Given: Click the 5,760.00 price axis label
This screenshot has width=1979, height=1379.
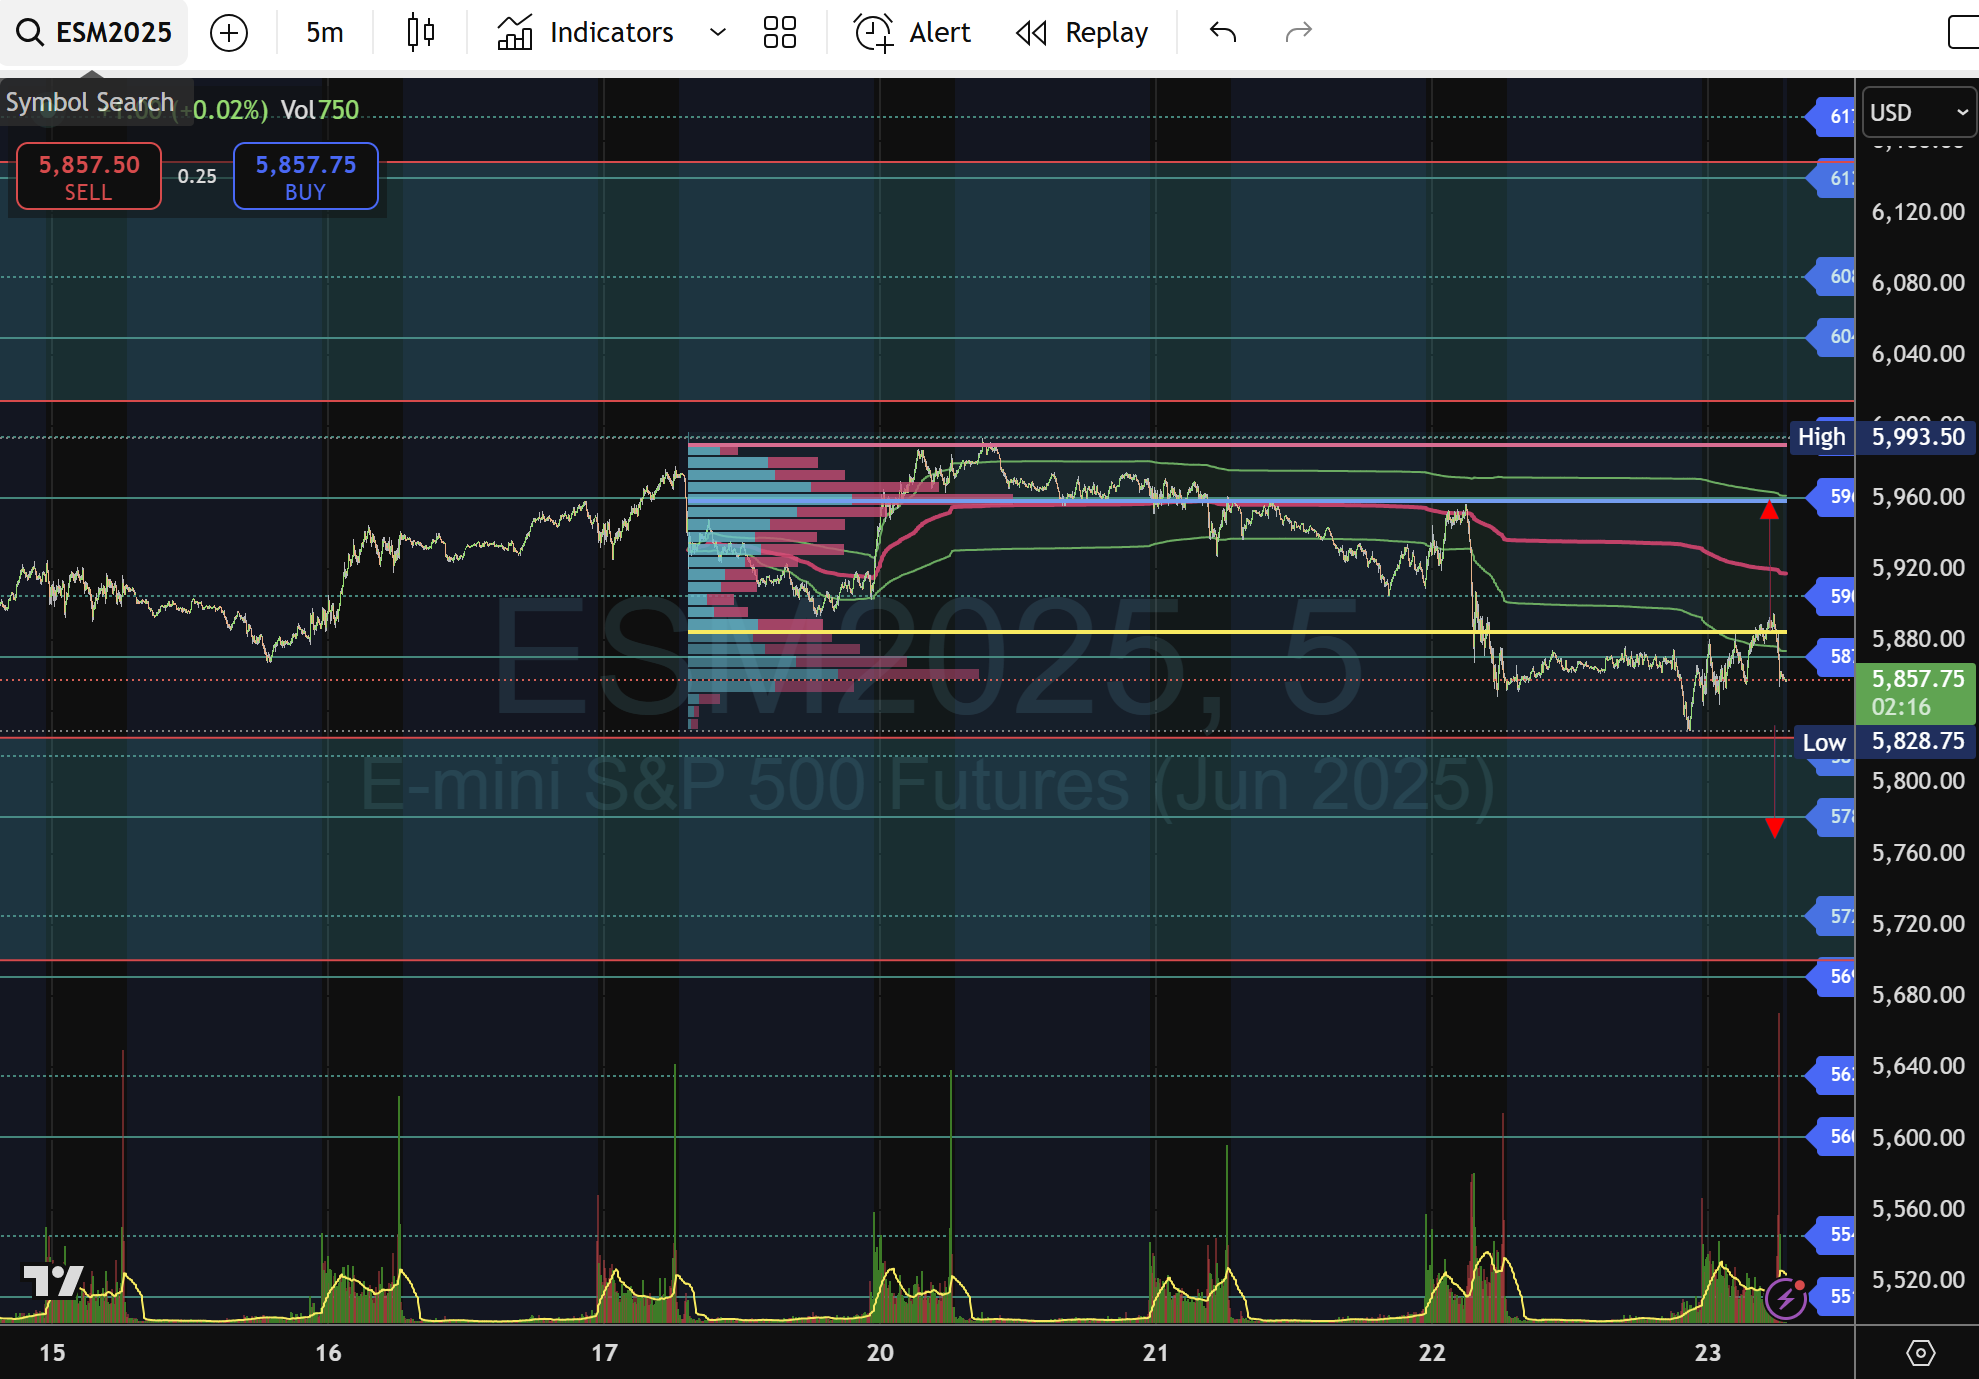Looking at the screenshot, I should coord(1918,853).
